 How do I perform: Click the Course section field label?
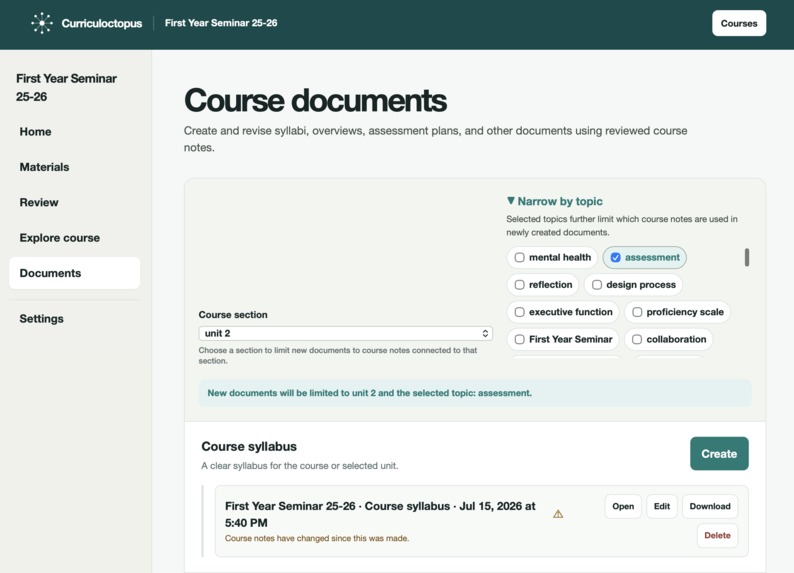tap(233, 315)
